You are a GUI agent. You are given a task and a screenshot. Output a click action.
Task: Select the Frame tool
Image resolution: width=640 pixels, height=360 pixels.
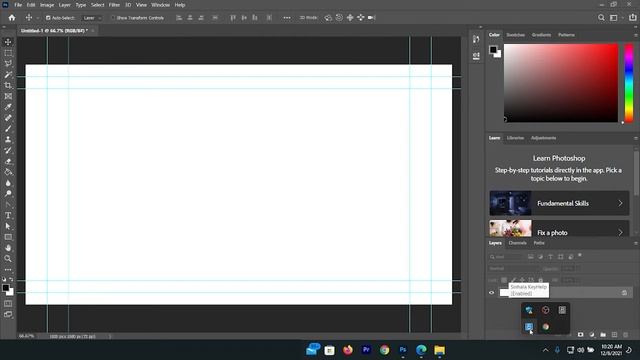pos(8,96)
